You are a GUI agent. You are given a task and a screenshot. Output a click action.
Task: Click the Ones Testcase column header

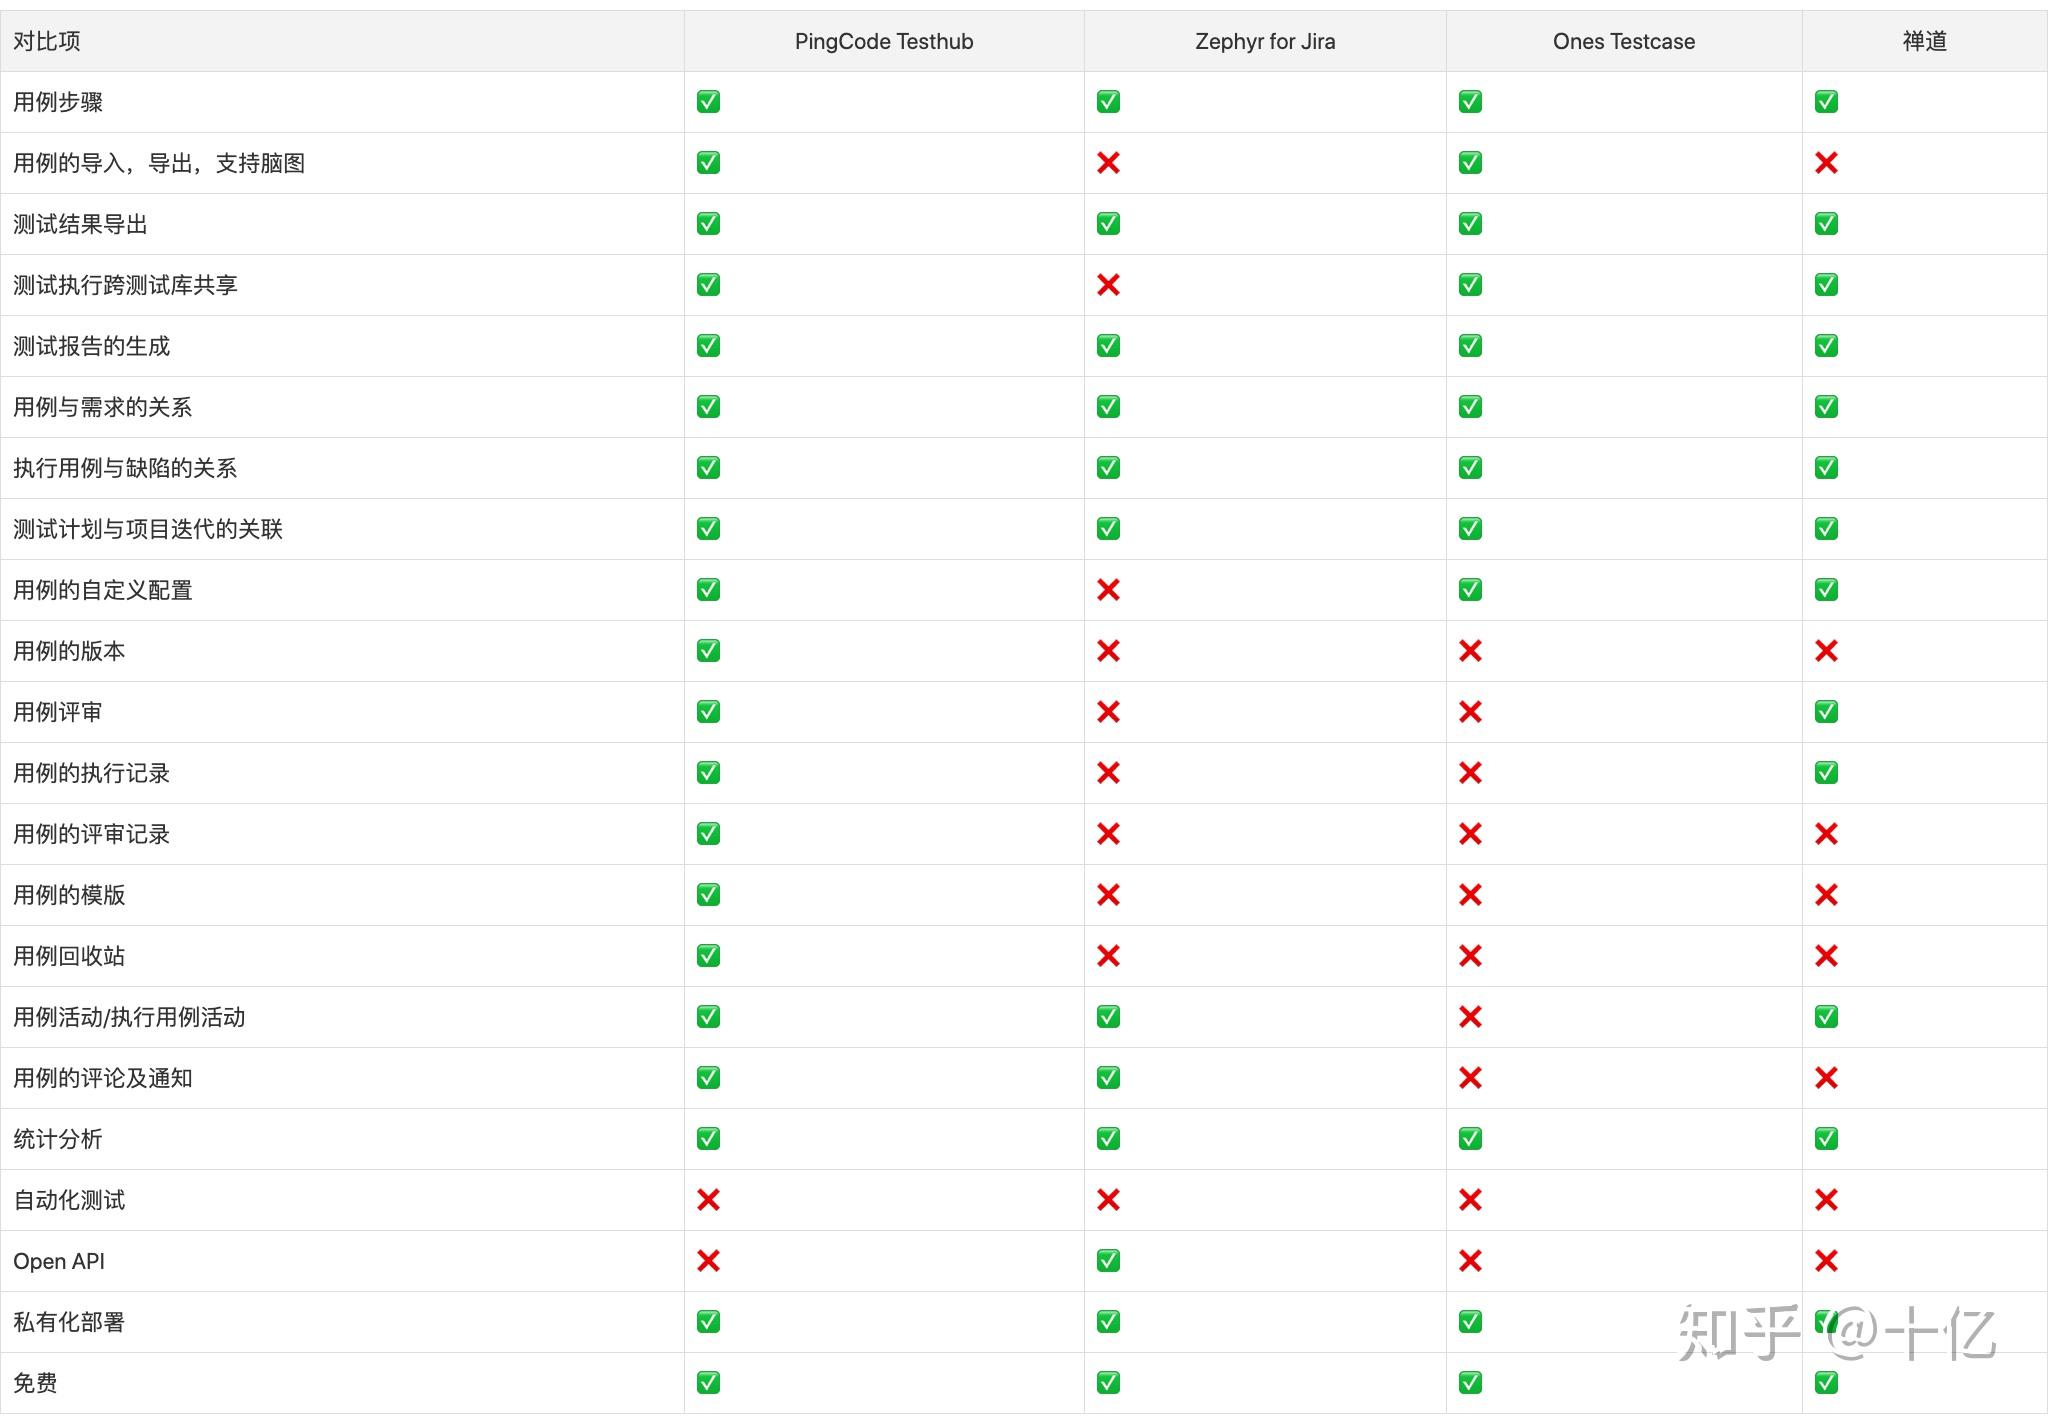click(1624, 41)
